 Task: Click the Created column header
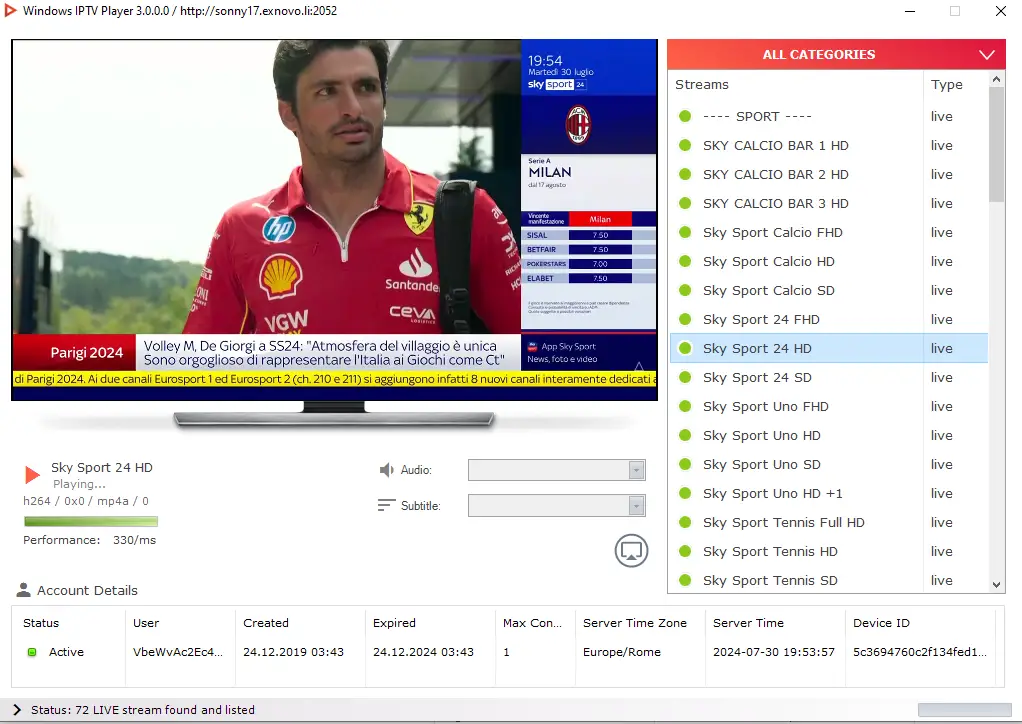pos(266,623)
